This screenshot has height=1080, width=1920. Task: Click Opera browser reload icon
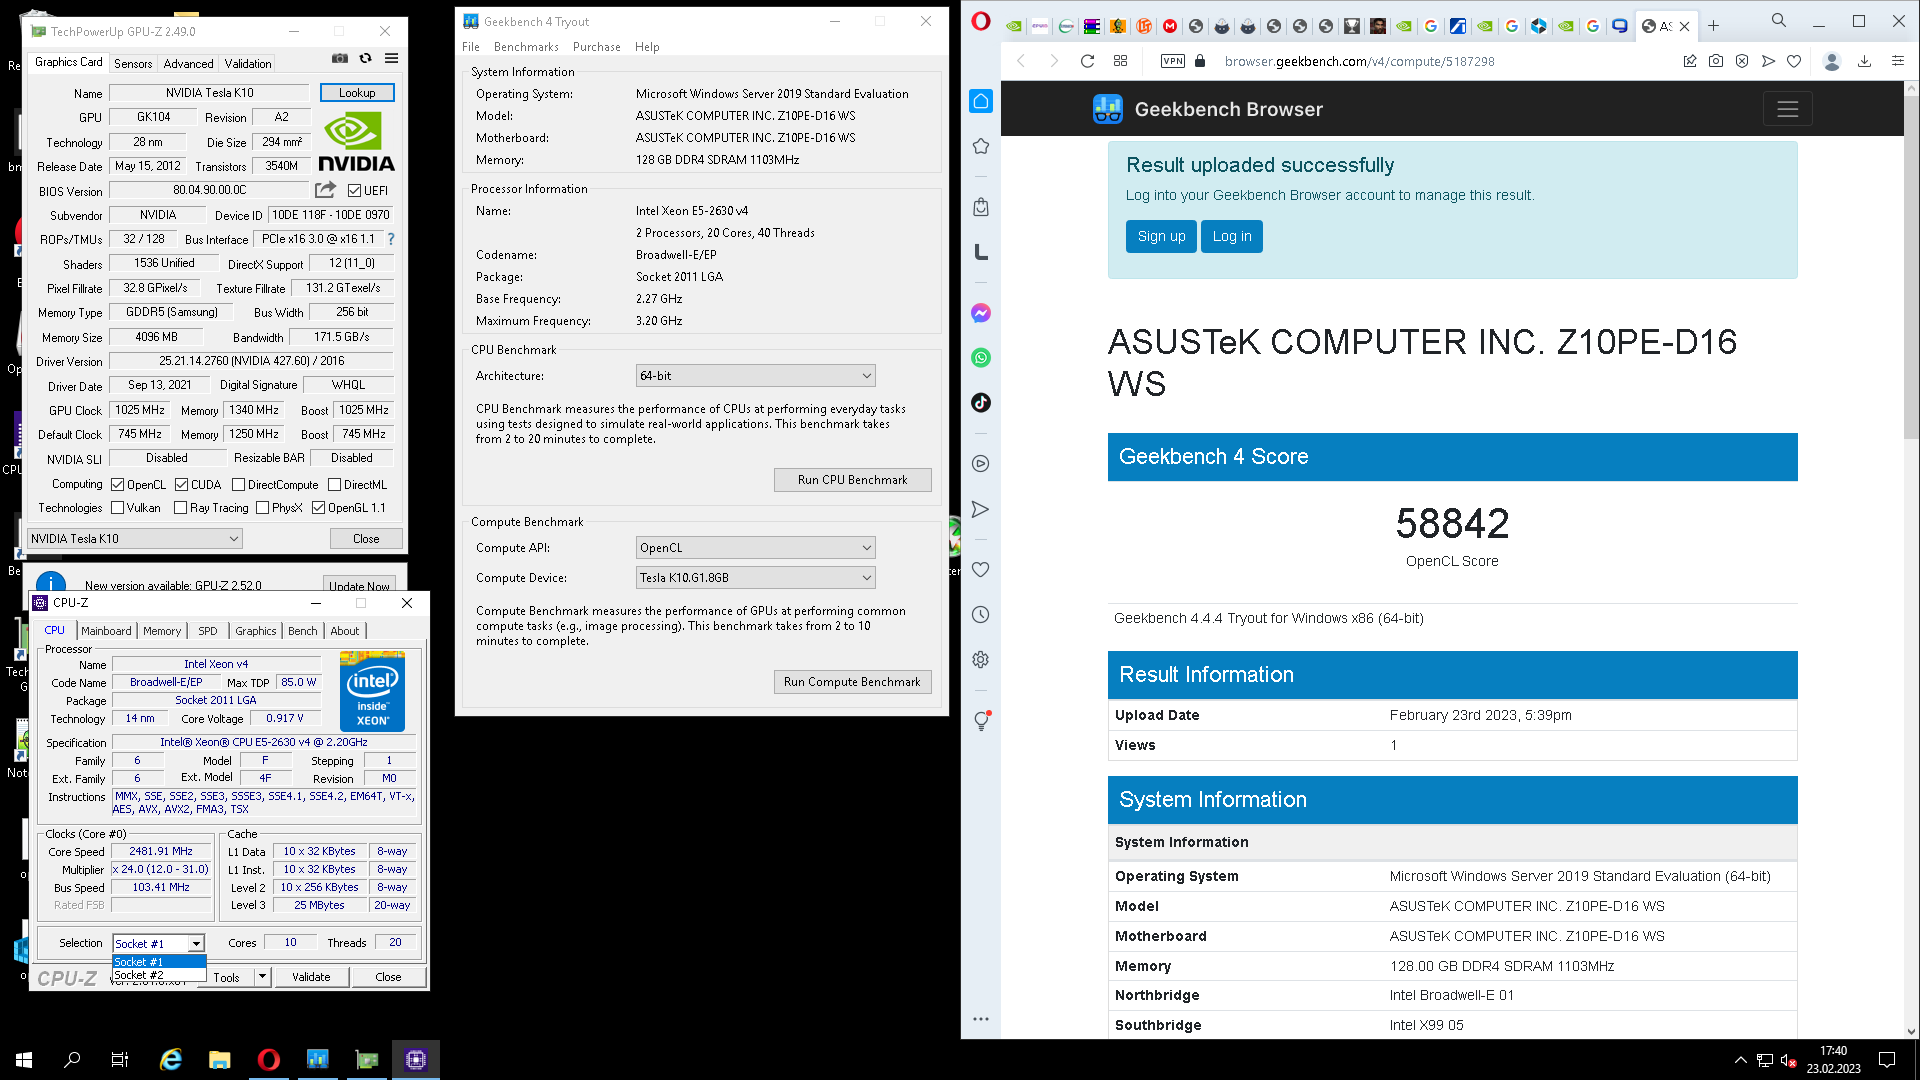click(1087, 61)
